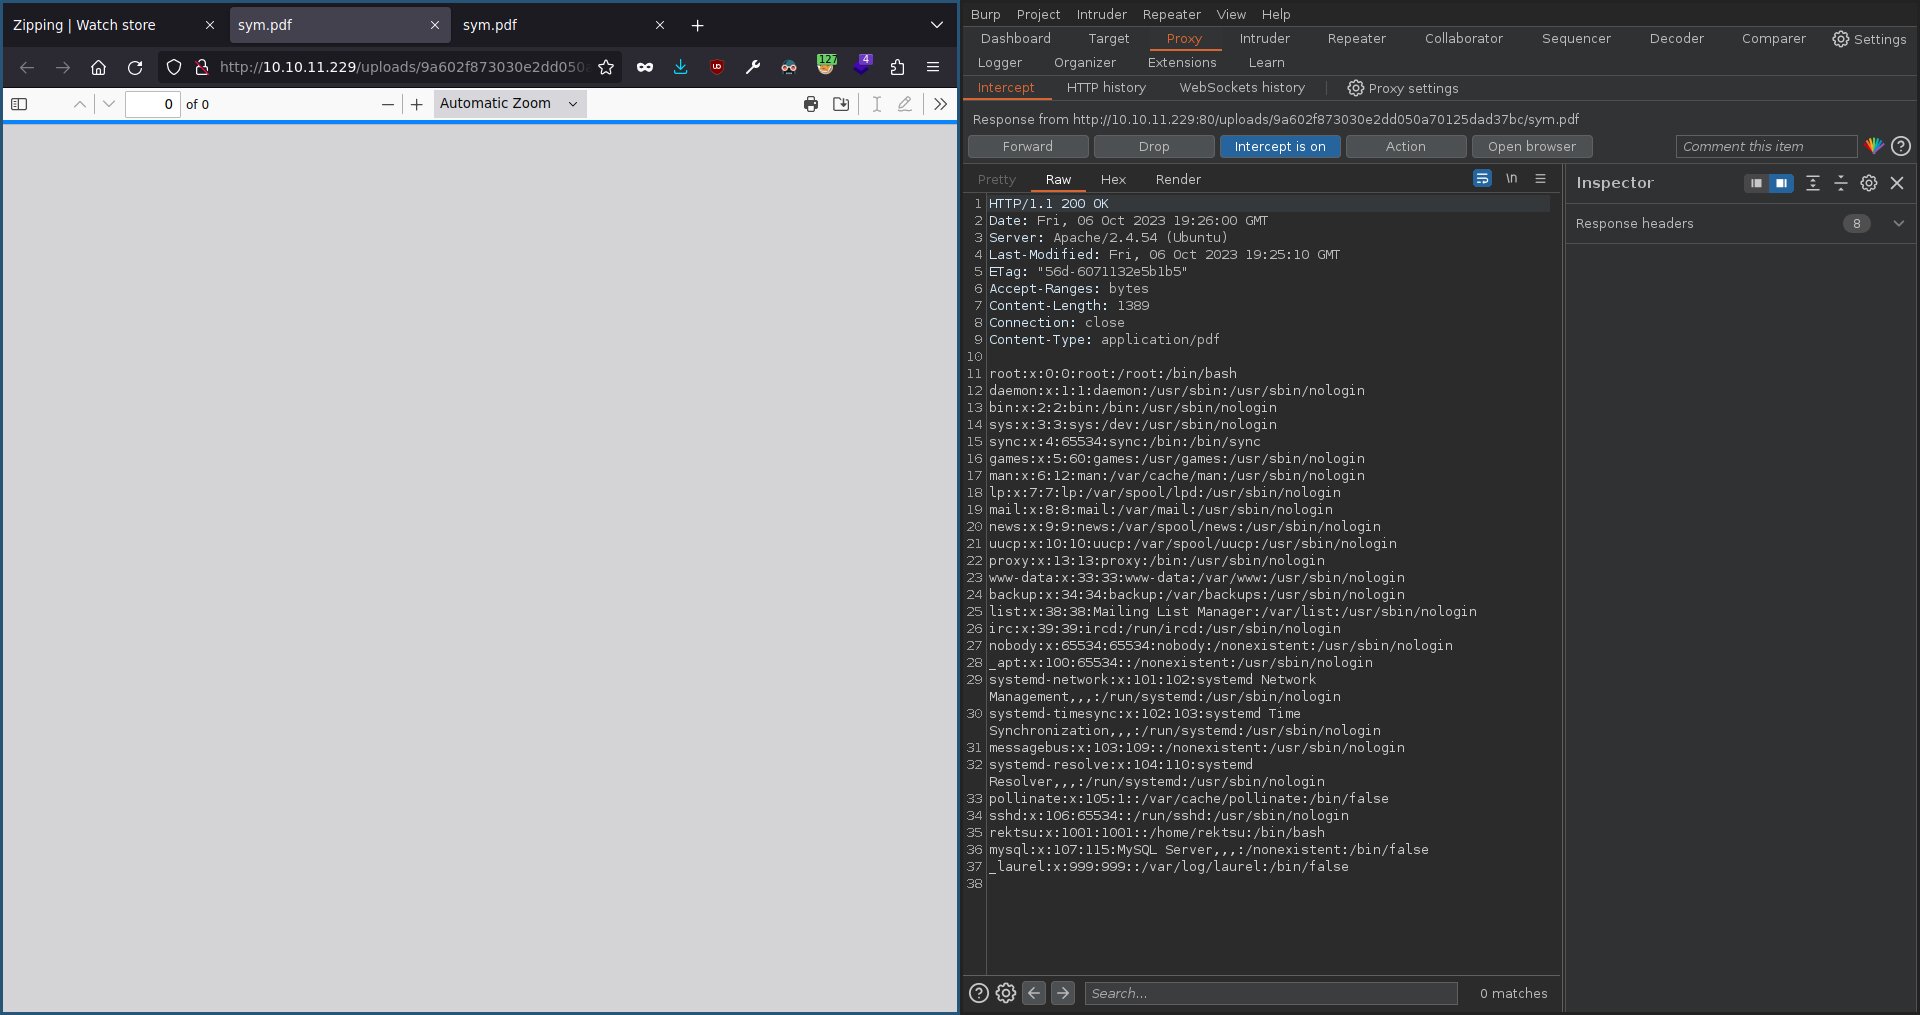The width and height of the screenshot is (1920, 1015).
Task: Switch to the Decoder tab
Action: [x=1676, y=38]
